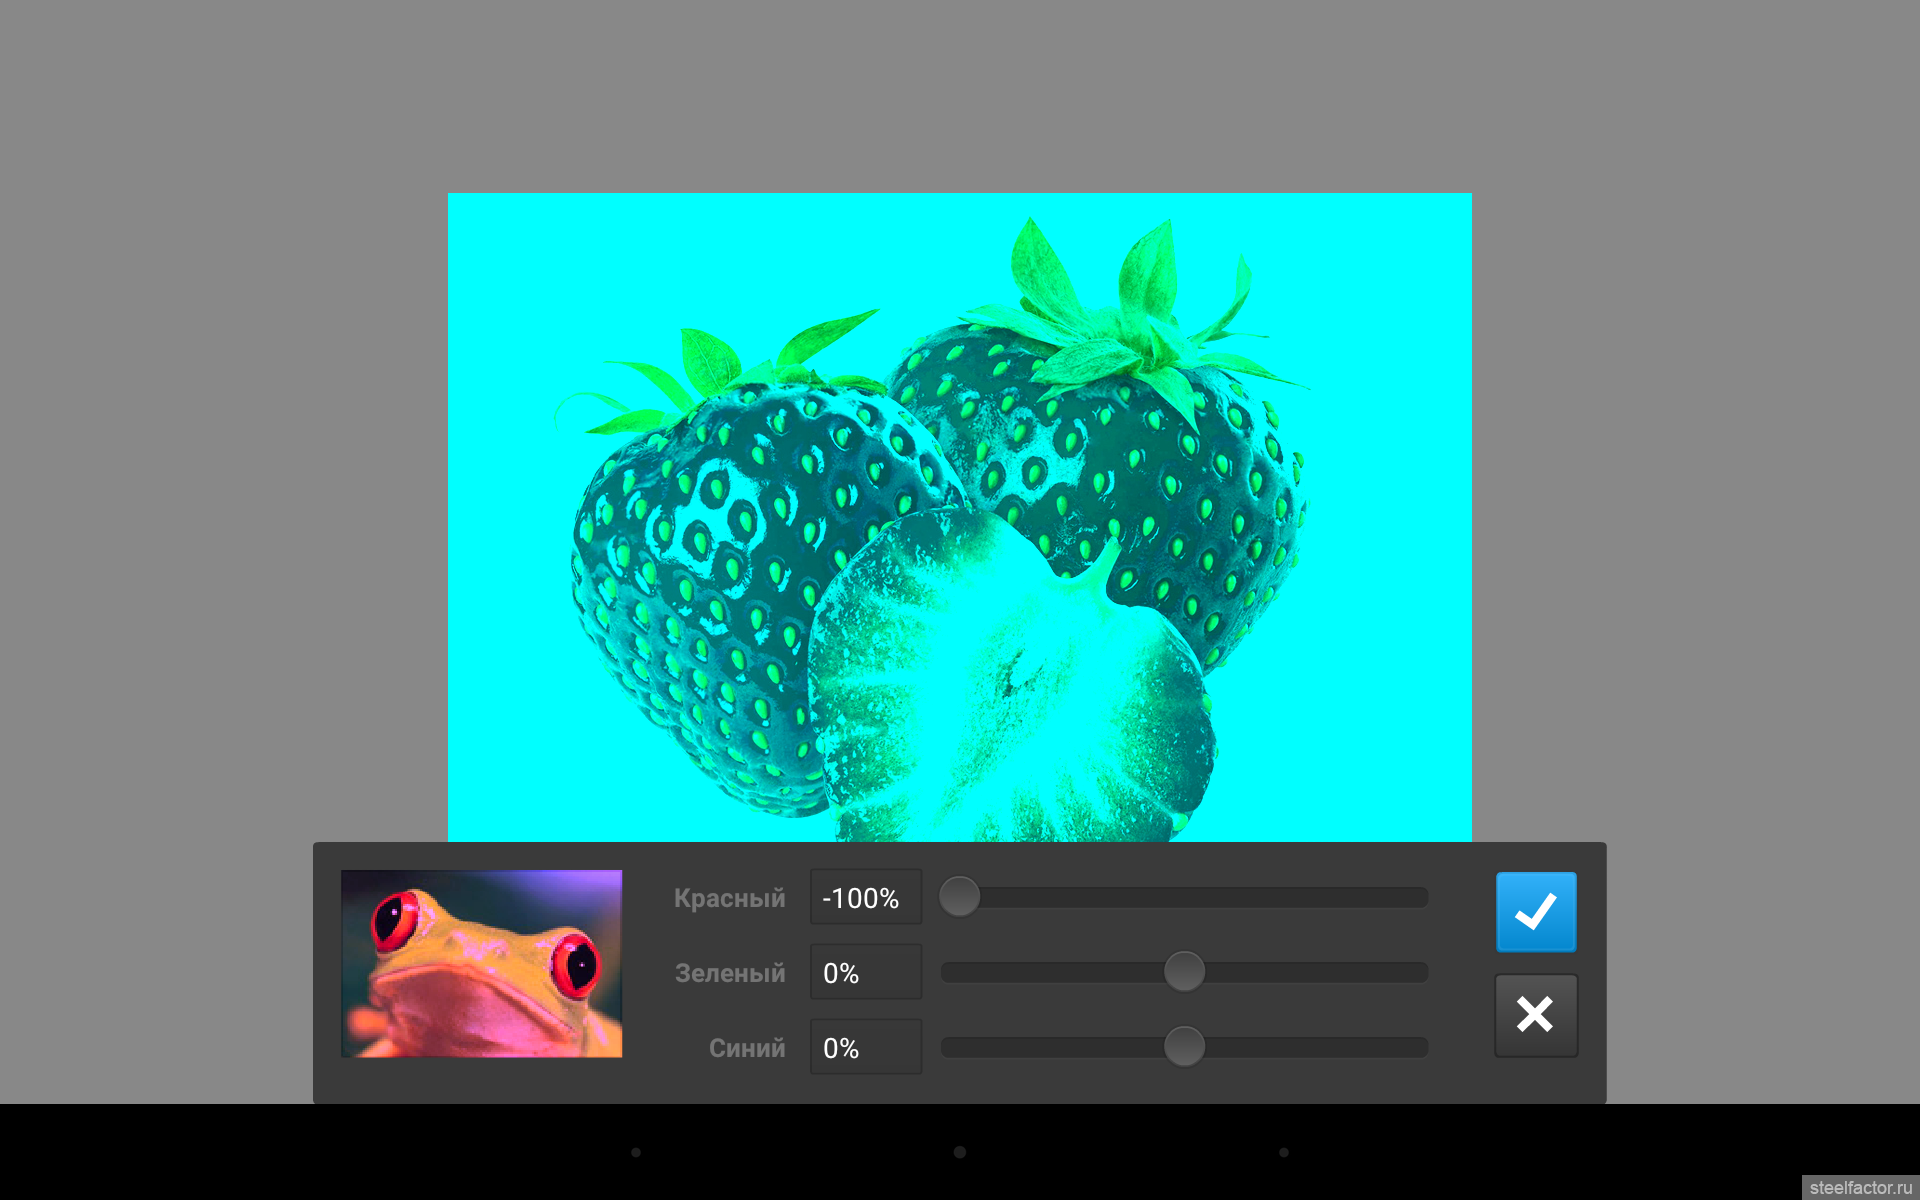Tap the frog preview thumbnail
Viewport: 1920px width, 1200px height.
(x=481, y=963)
